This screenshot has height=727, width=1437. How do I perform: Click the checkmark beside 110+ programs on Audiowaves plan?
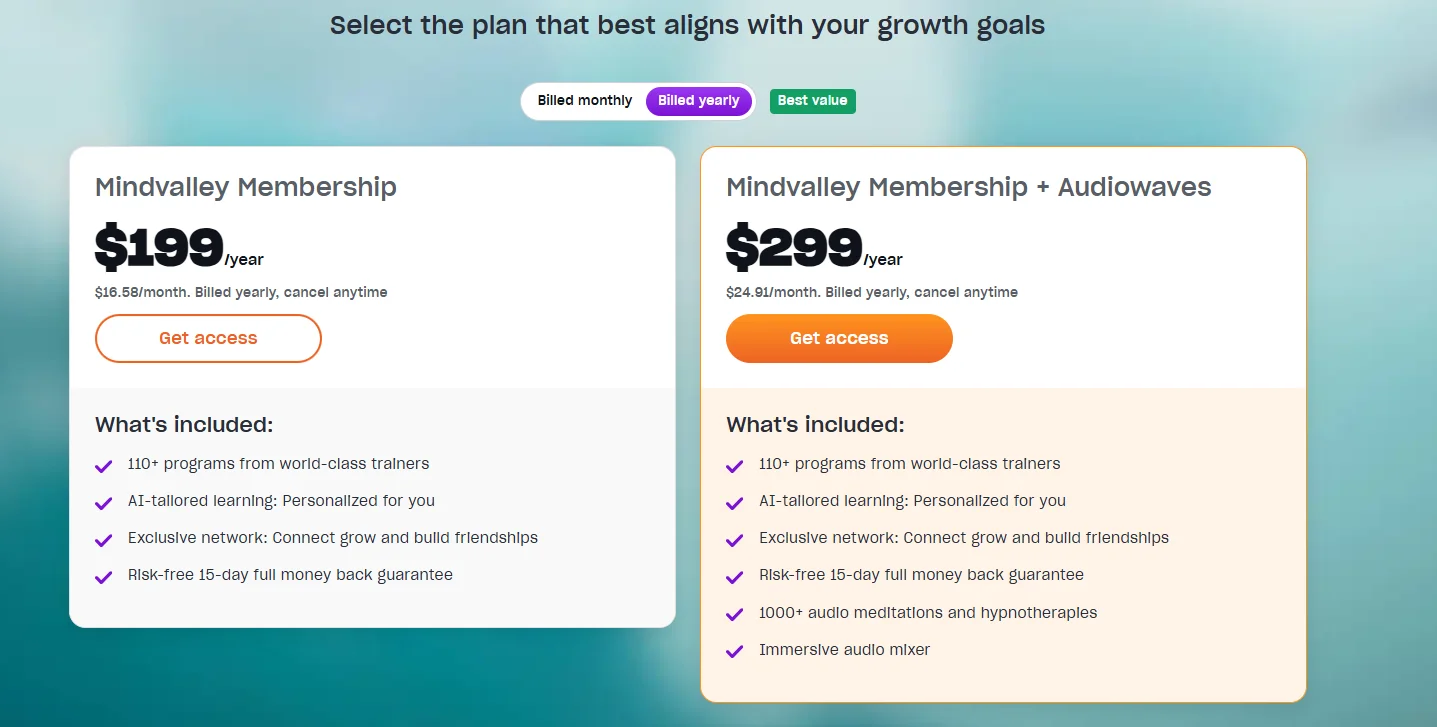pos(734,465)
